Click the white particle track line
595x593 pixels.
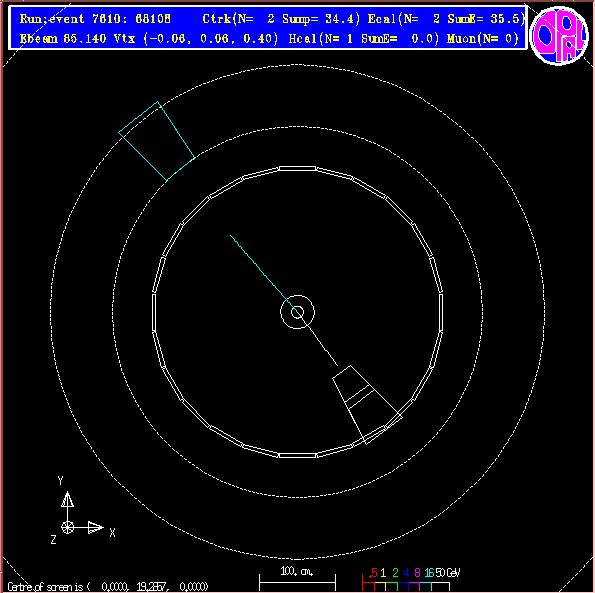point(318,339)
